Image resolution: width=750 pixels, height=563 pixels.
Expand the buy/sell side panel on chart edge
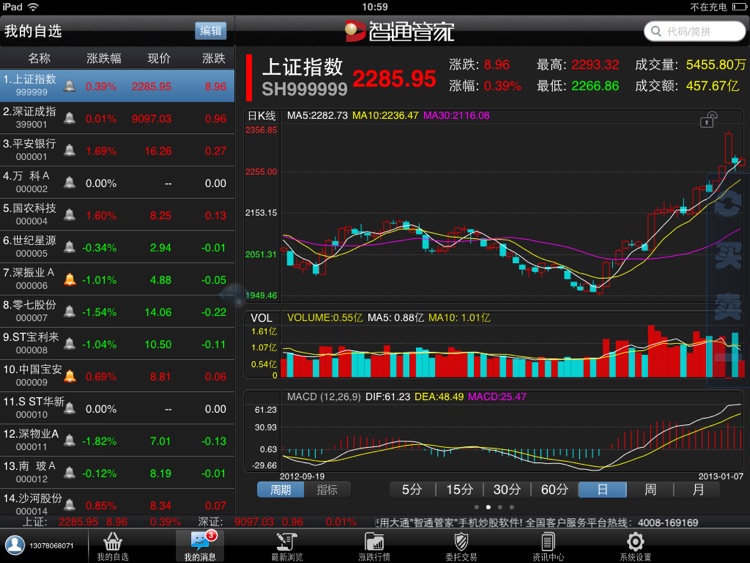coord(727,280)
